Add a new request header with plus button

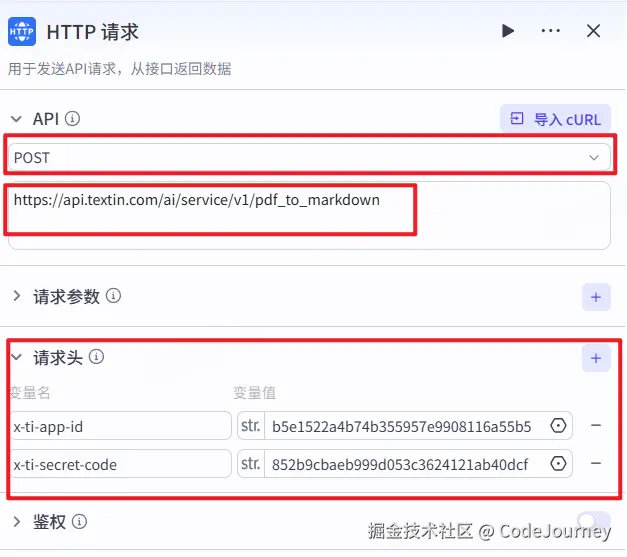coord(596,358)
